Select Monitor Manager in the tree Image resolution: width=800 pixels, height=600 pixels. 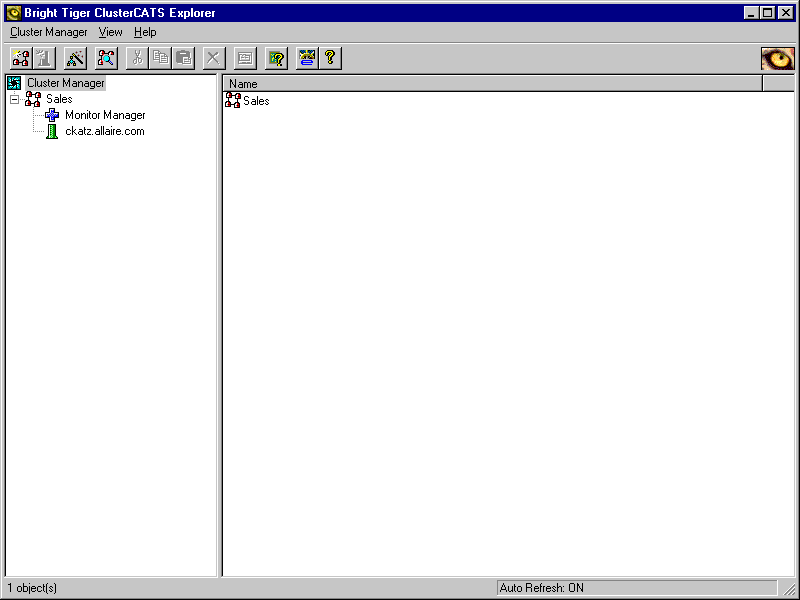(104, 115)
